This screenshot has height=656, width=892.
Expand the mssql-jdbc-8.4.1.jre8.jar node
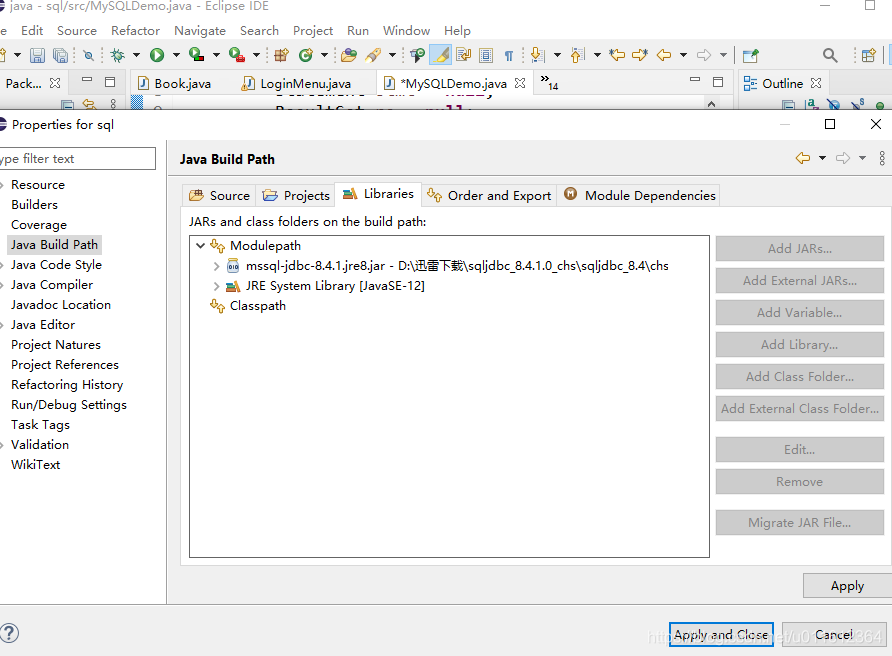(216, 266)
